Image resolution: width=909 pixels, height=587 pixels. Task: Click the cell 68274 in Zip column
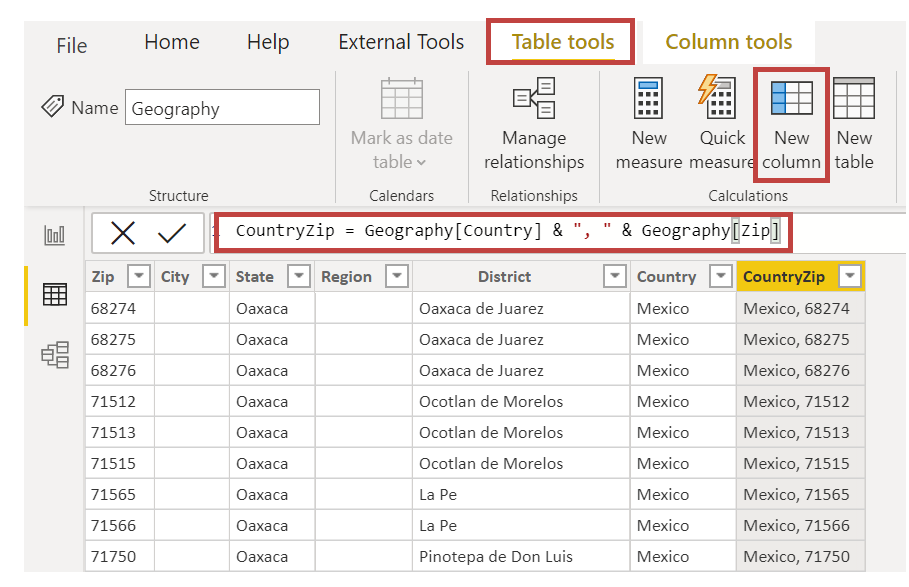click(120, 308)
